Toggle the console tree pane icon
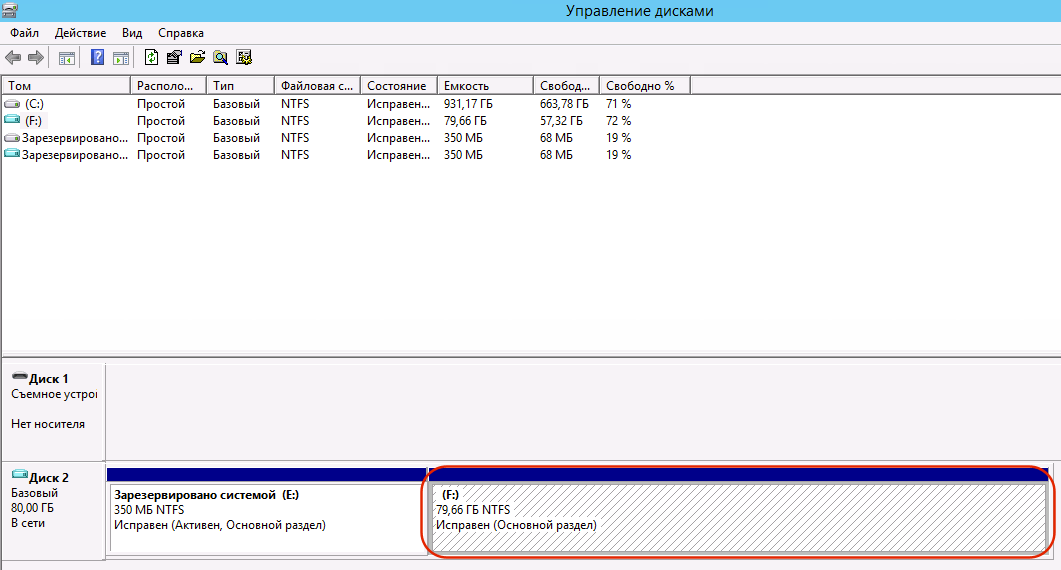 (x=67, y=57)
